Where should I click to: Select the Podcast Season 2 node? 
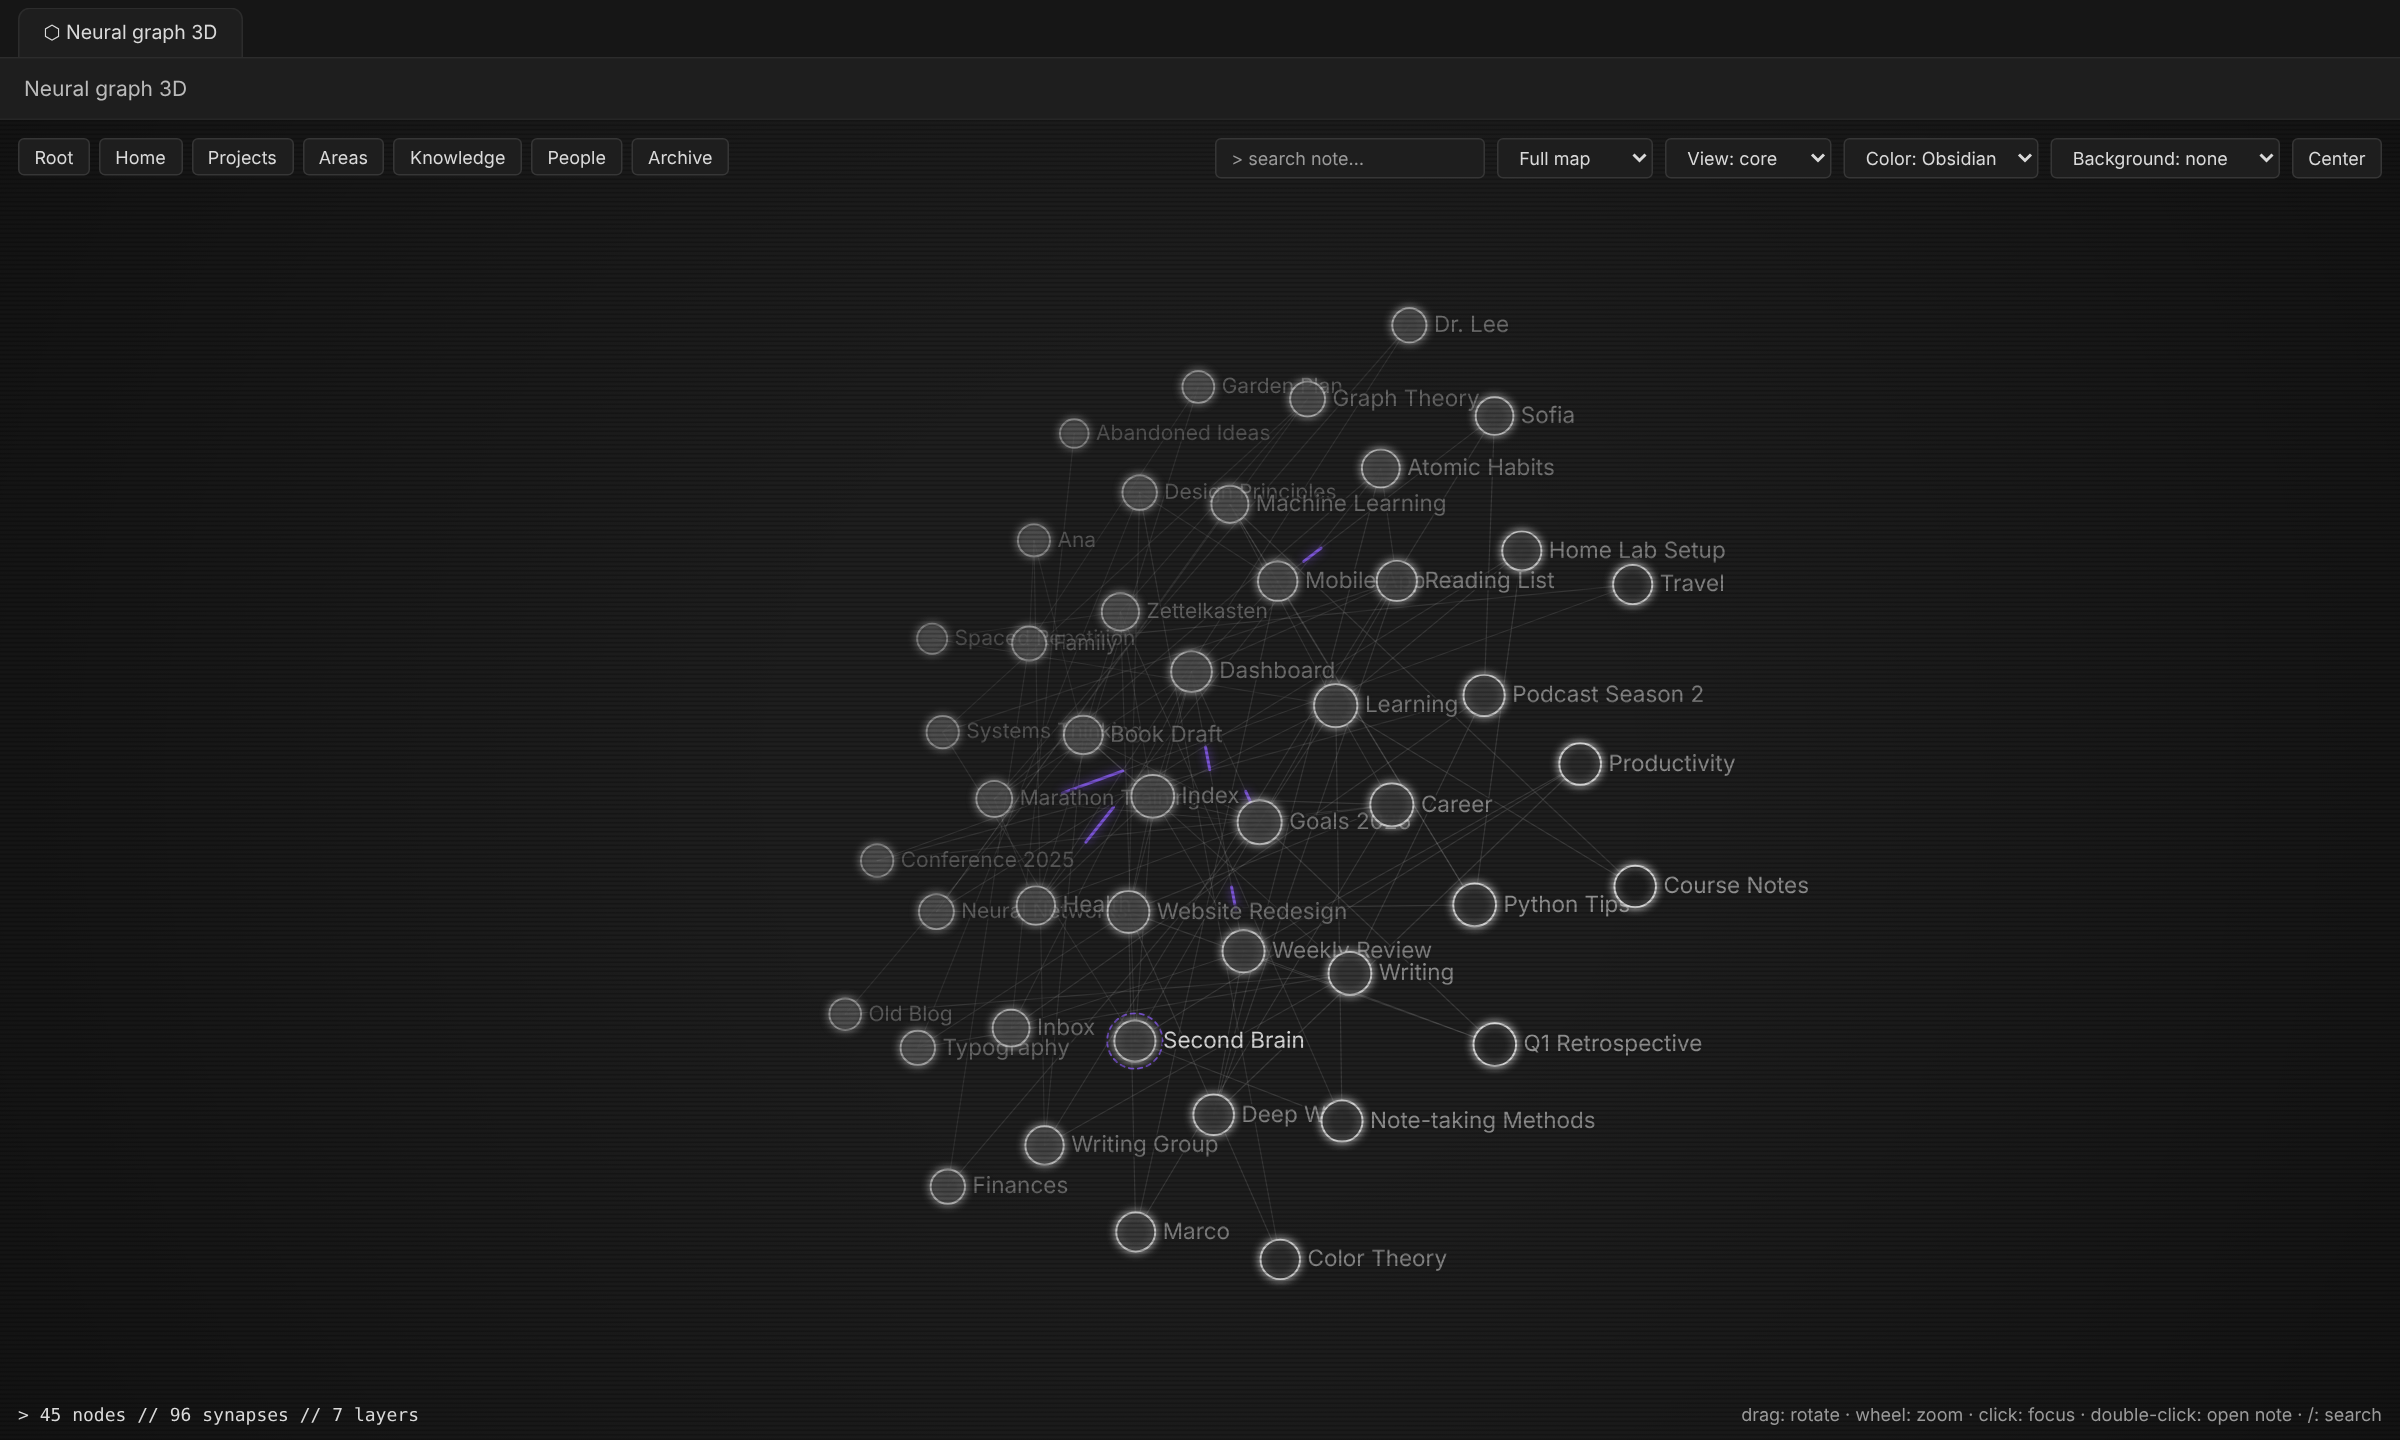click(x=1484, y=695)
